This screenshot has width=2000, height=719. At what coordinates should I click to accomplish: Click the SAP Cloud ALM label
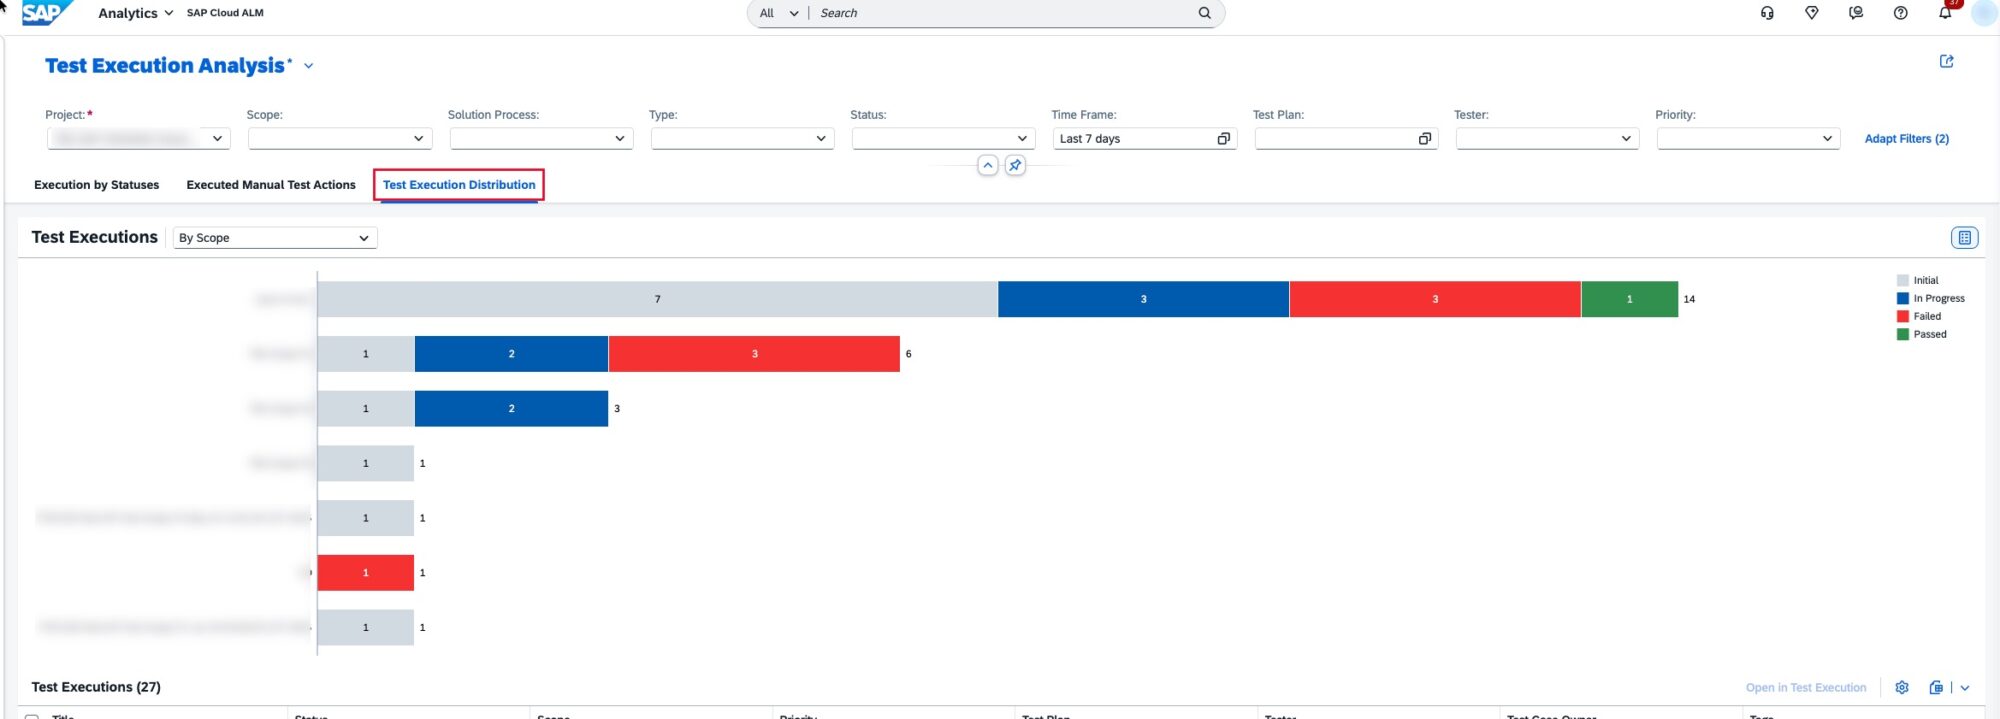point(225,13)
